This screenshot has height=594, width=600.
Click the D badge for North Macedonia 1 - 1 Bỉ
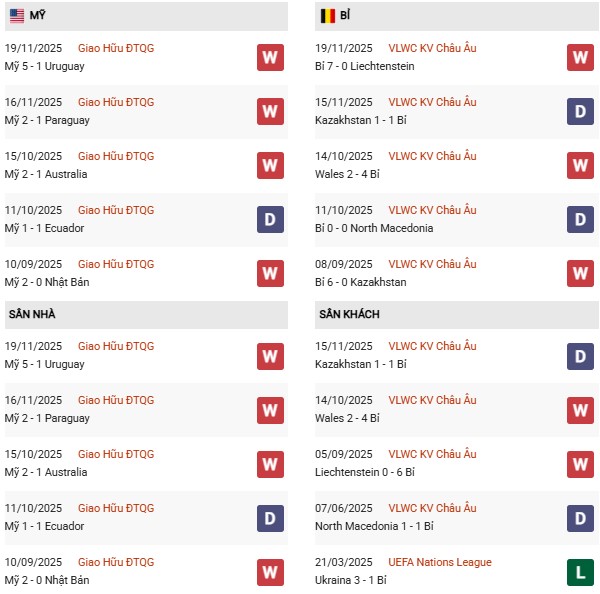coord(581,517)
